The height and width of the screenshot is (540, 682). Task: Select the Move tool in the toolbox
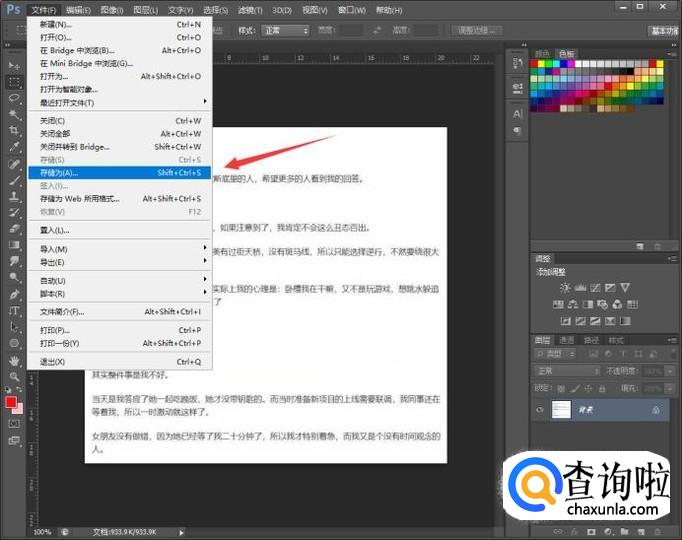click(x=14, y=63)
